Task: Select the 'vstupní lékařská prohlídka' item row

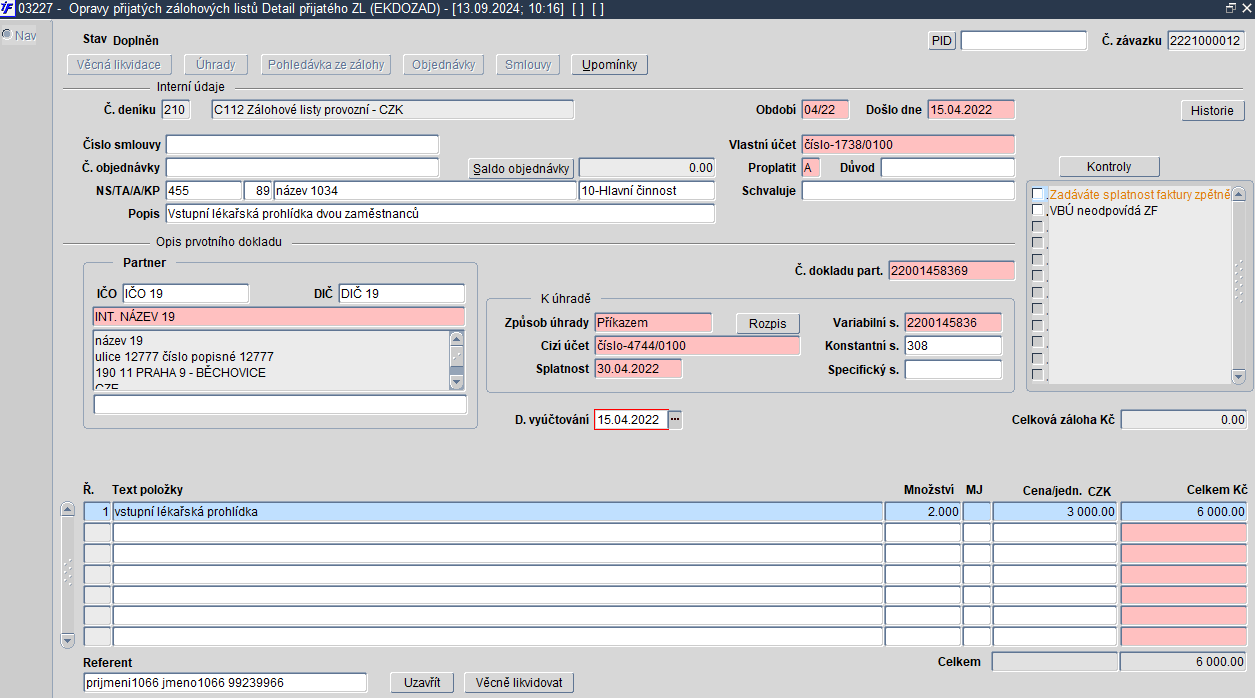Action: click(x=665, y=511)
